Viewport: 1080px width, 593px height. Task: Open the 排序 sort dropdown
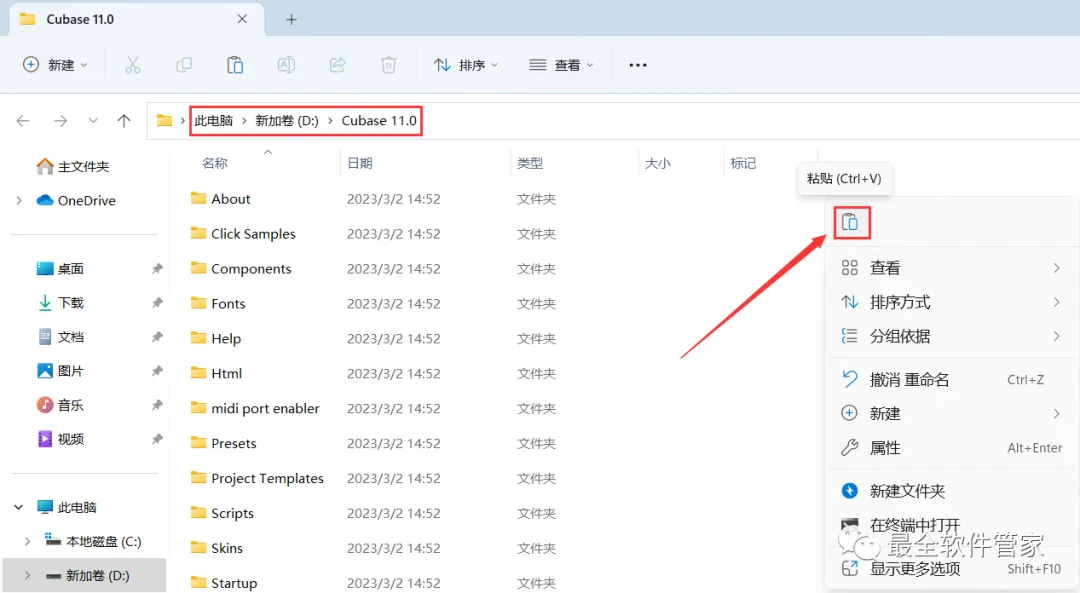tap(466, 65)
